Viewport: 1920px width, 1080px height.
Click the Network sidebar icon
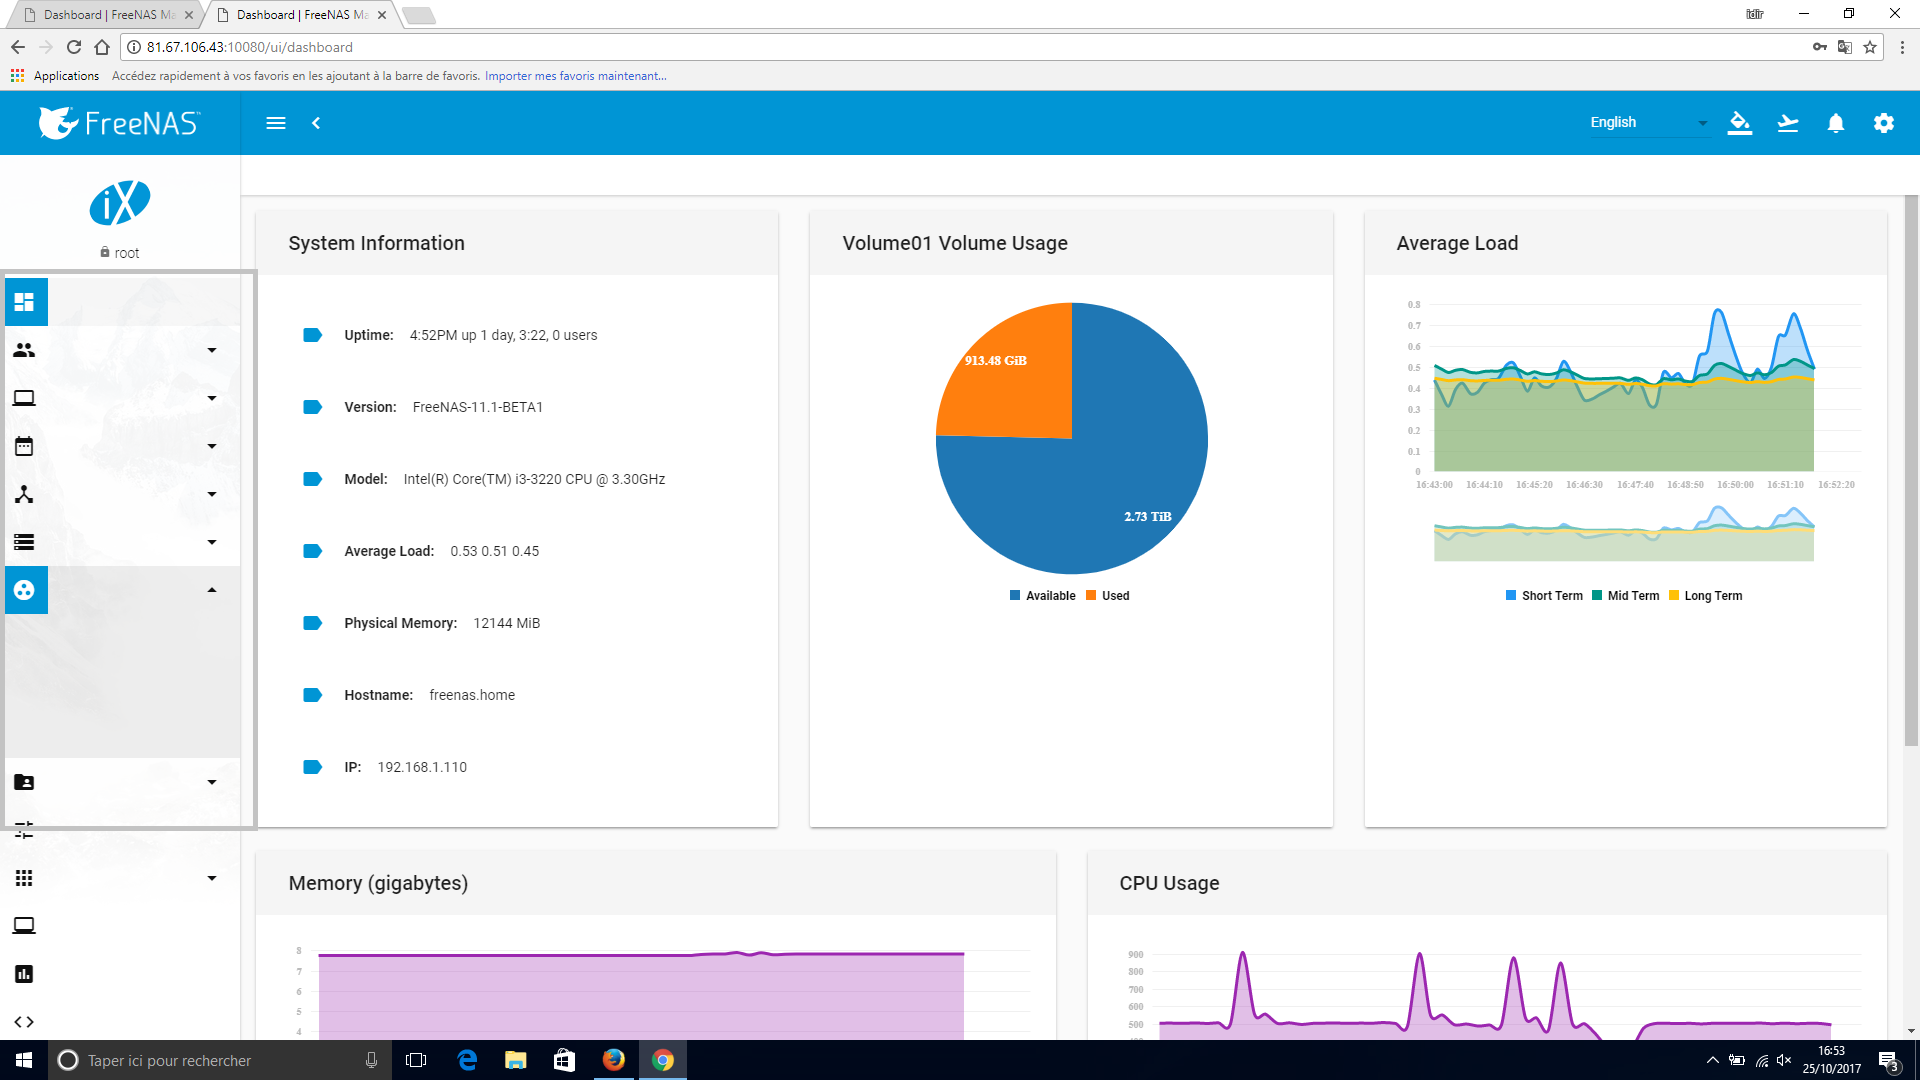coord(25,494)
